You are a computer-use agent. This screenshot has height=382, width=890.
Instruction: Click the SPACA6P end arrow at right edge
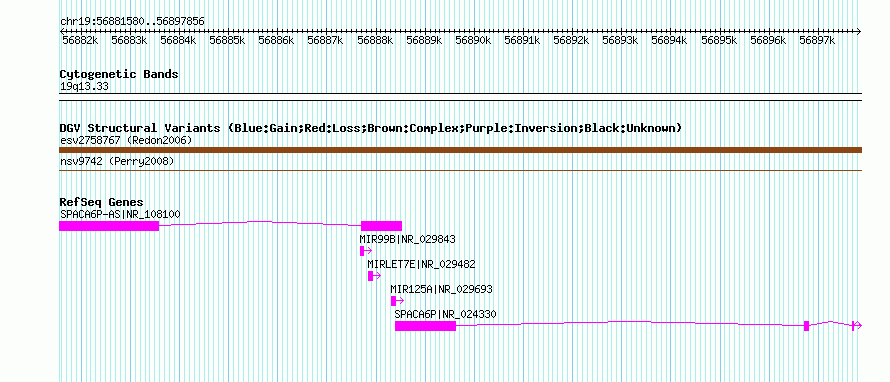coord(857,325)
